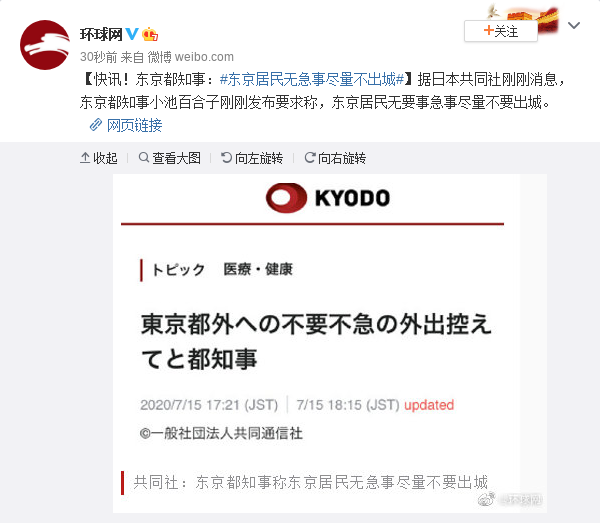Open hashtag 东京居民无急事尽量不出城
The width and height of the screenshot is (600, 523).
click(311, 79)
